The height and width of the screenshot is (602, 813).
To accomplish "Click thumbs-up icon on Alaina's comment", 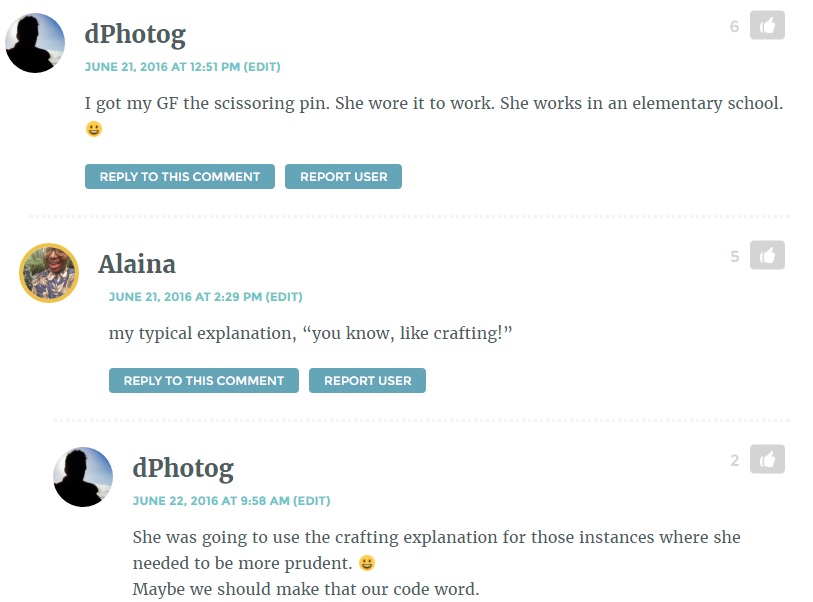I will (767, 255).
